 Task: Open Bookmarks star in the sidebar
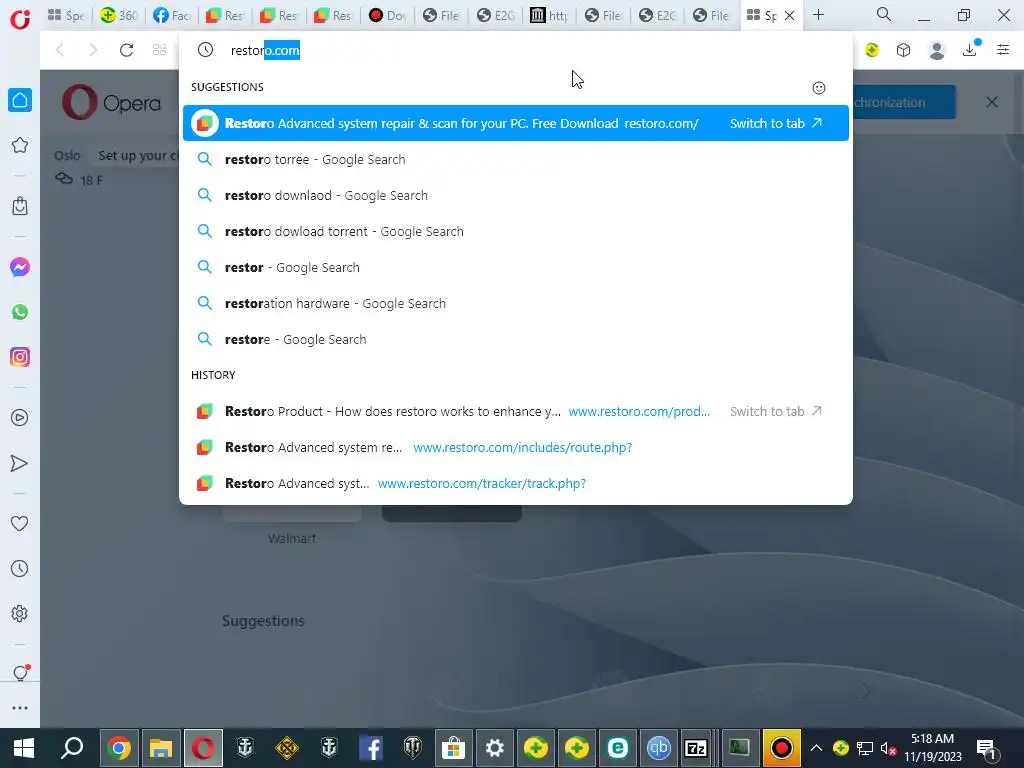pyautogui.click(x=20, y=145)
